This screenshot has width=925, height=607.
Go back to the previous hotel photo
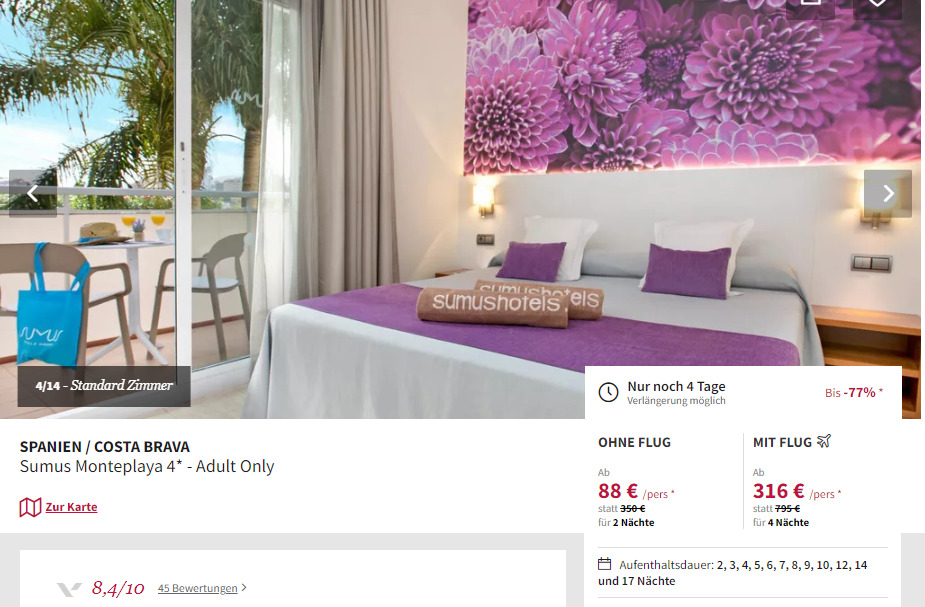[33, 193]
